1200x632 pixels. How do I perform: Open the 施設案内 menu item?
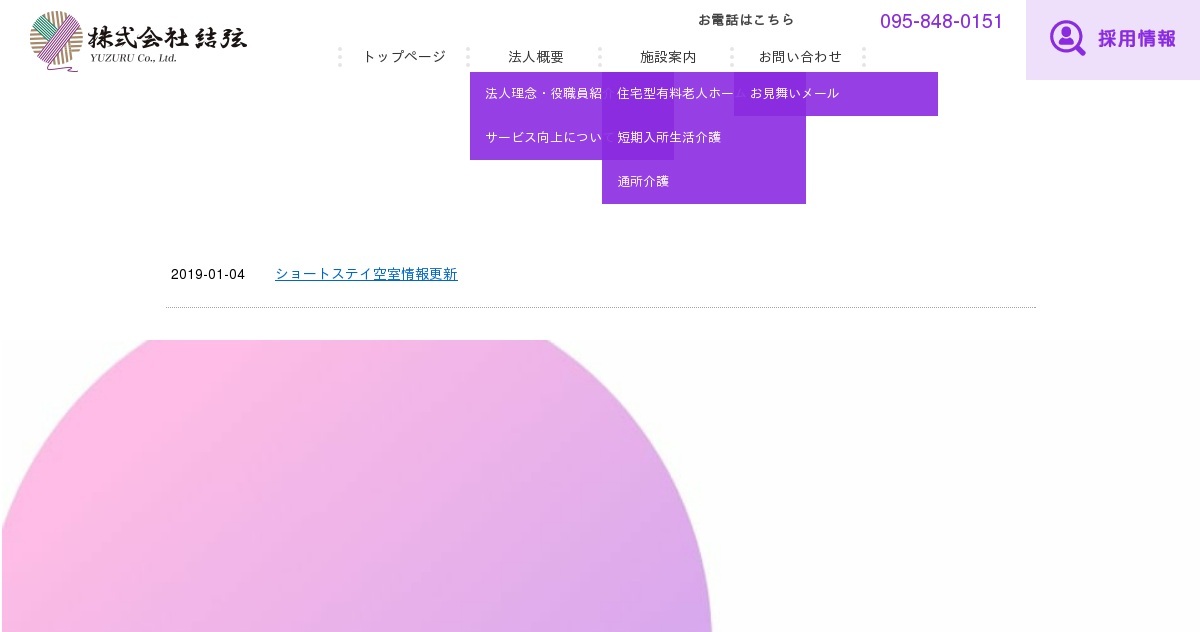(x=668, y=57)
